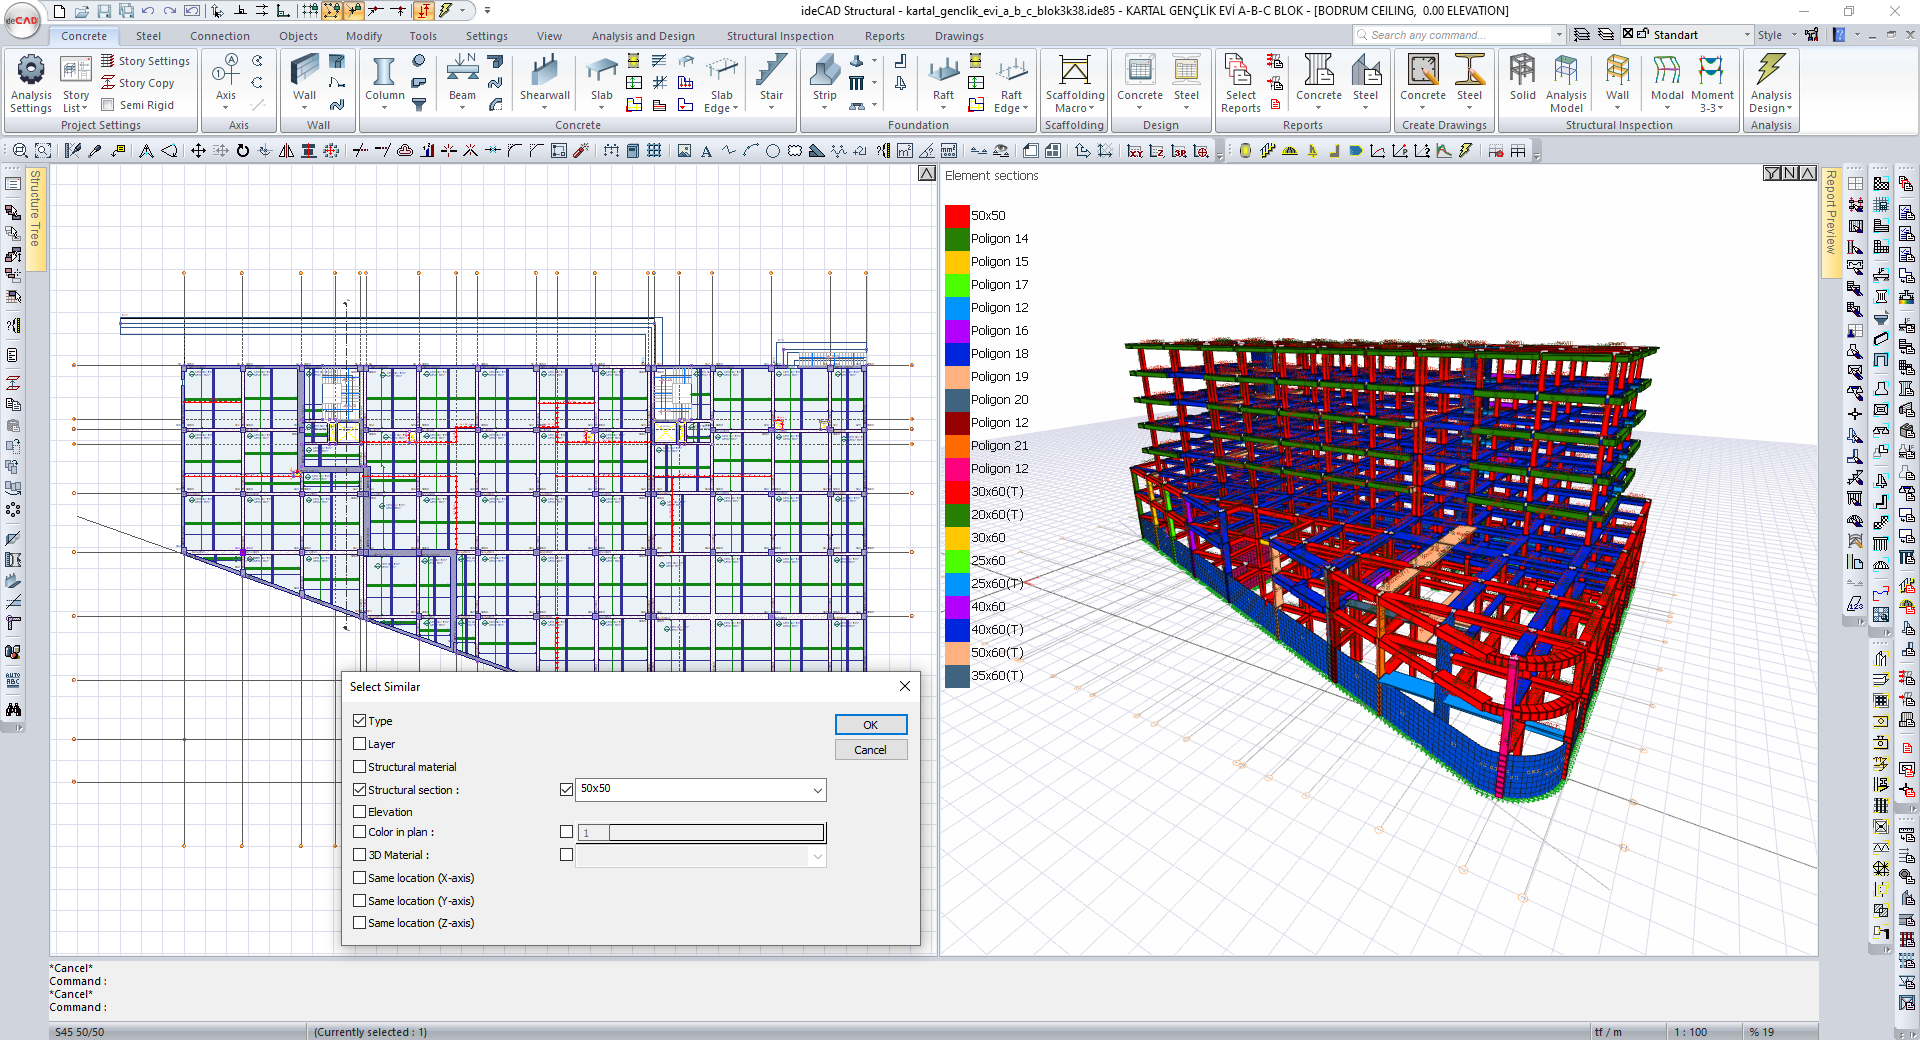The image size is (1920, 1040).
Task: Click the red 50x50 legend color swatch
Action: point(957,216)
